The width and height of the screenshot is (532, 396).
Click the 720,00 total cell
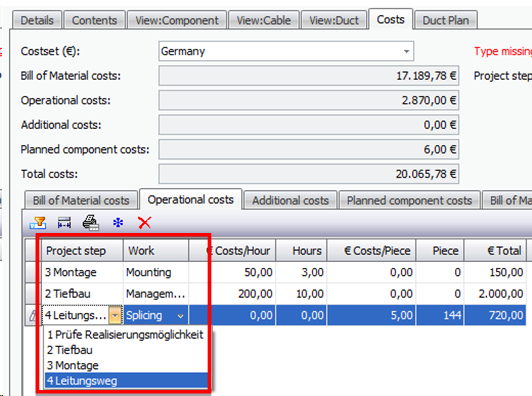click(495, 315)
